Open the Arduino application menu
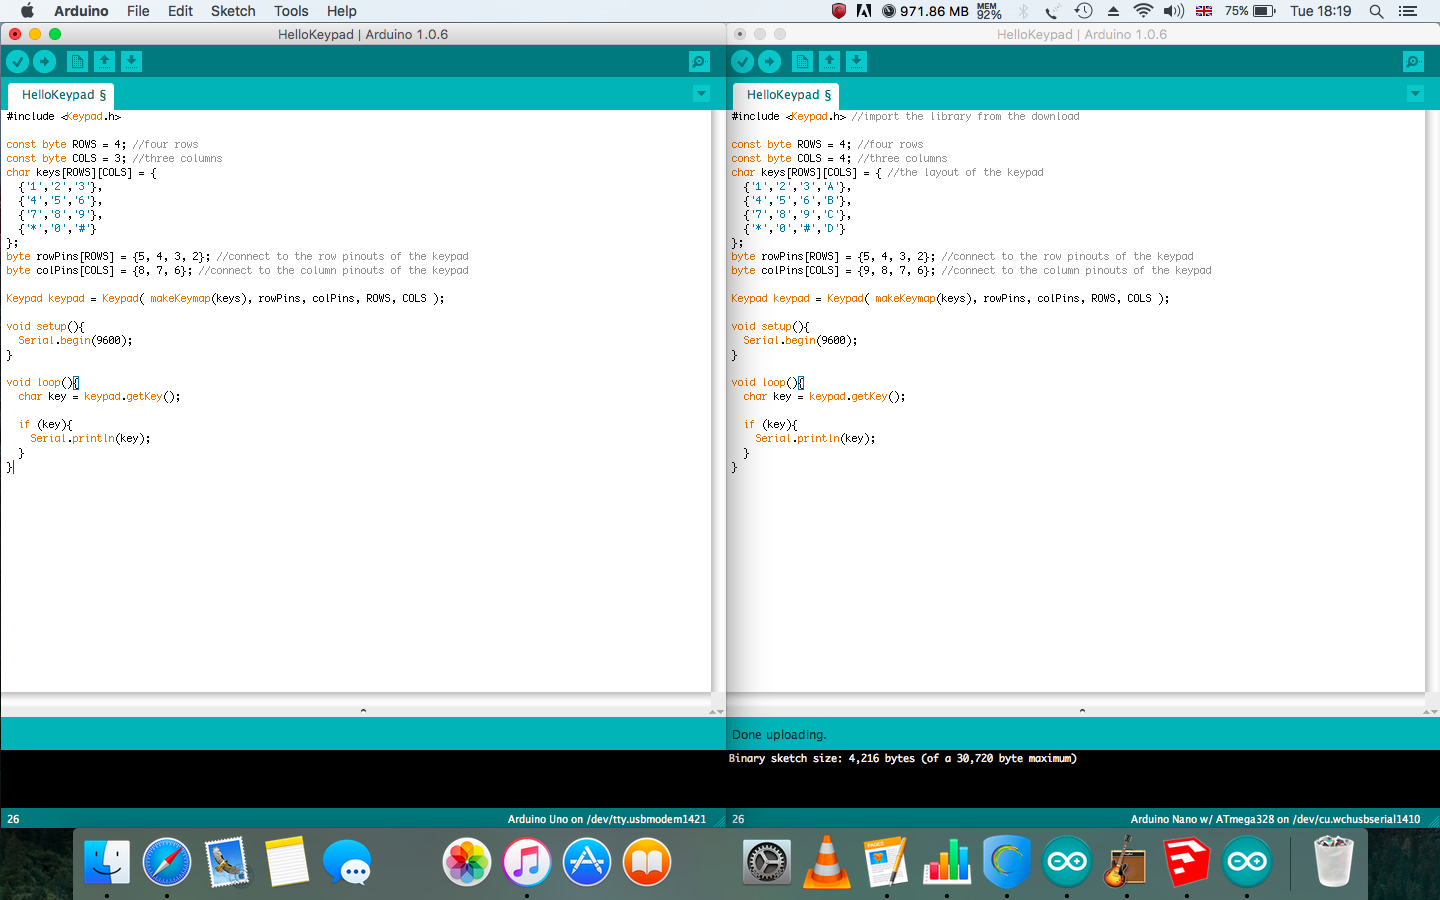This screenshot has height=900, width=1440. [x=81, y=11]
